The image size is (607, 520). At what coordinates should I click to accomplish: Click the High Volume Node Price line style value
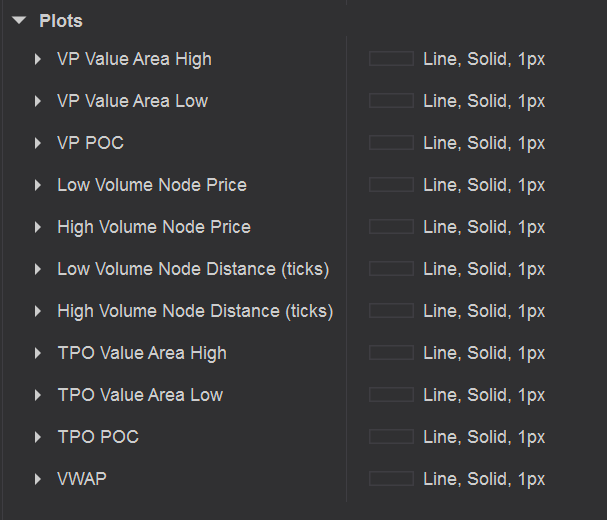484,227
